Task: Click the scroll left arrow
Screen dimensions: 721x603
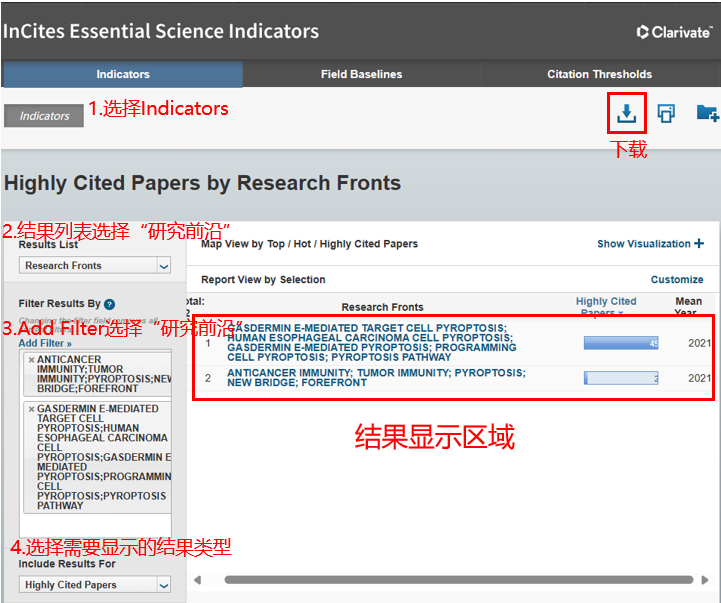Action: (x=198, y=580)
